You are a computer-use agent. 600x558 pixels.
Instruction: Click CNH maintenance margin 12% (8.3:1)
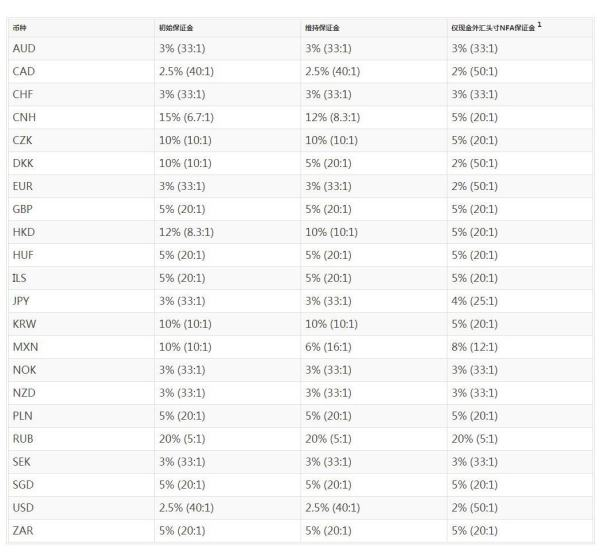pos(332,117)
